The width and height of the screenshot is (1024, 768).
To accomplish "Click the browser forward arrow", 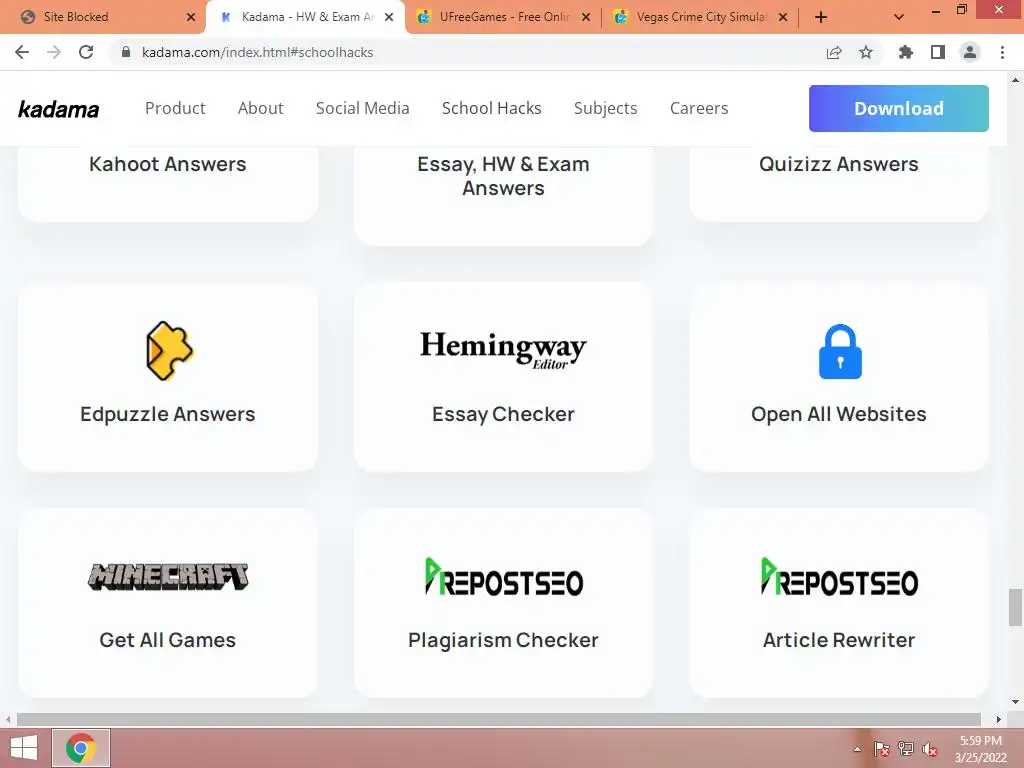I will point(54,52).
